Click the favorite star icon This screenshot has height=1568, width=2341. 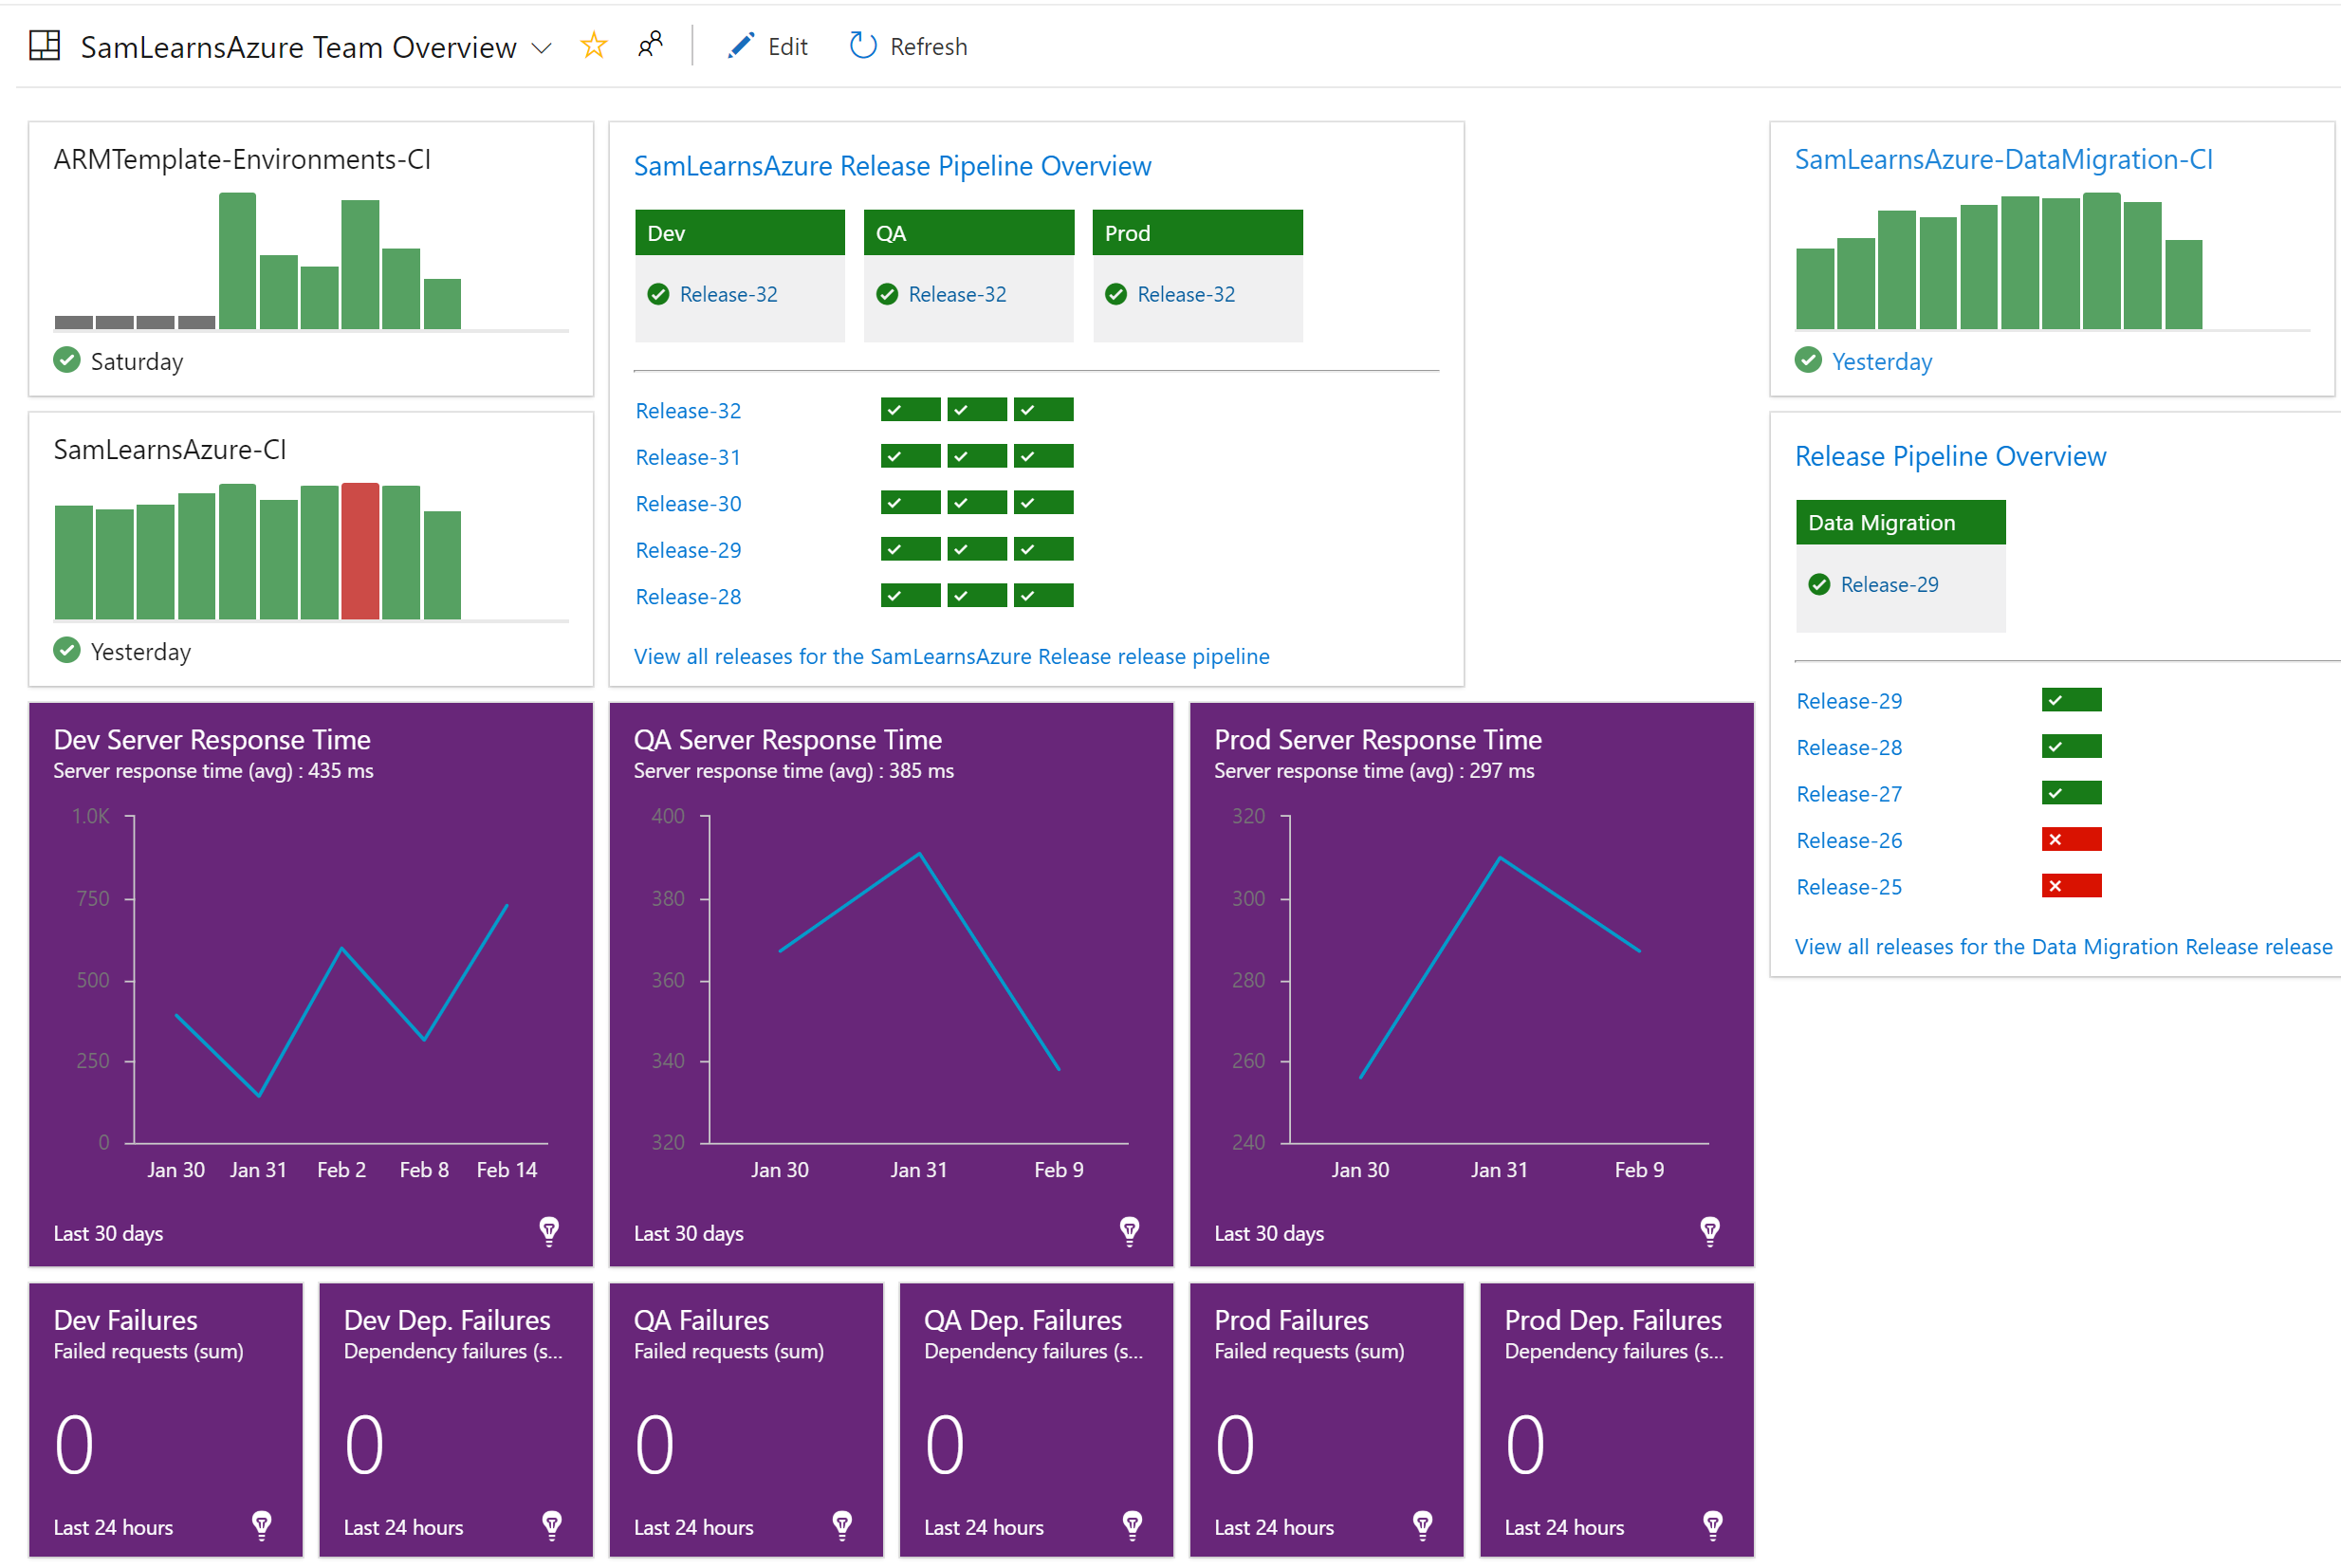(593, 45)
